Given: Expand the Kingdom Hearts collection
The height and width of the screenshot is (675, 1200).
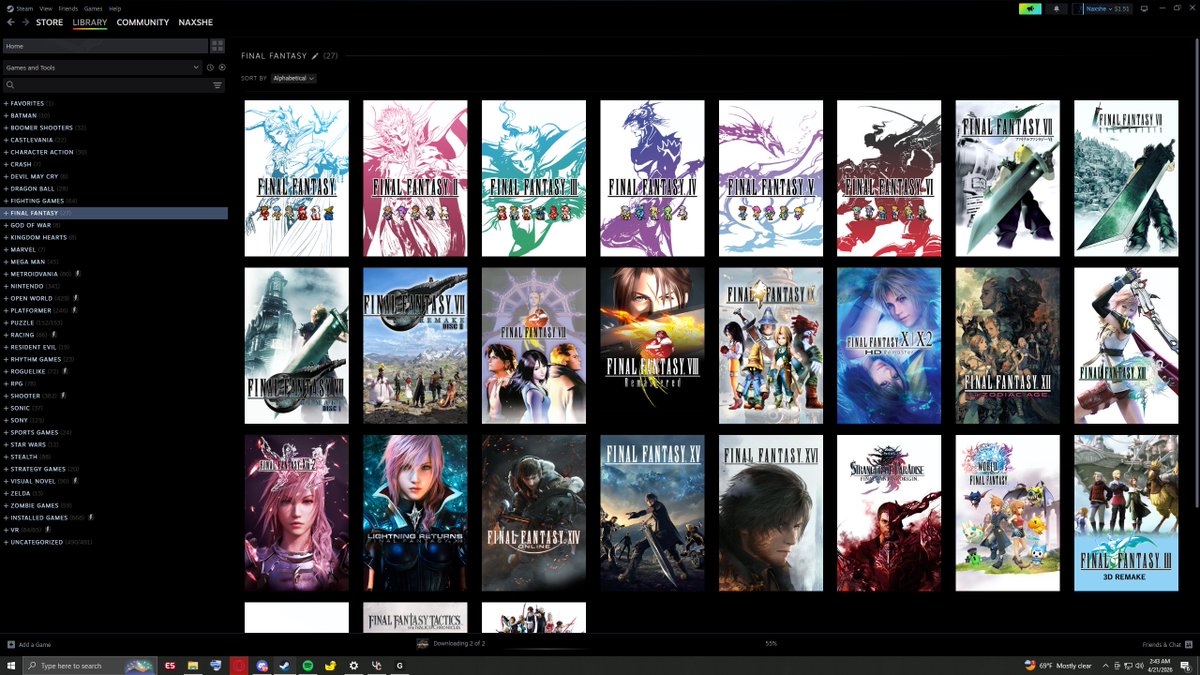Looking at the screenshot, I should (6, 237).
